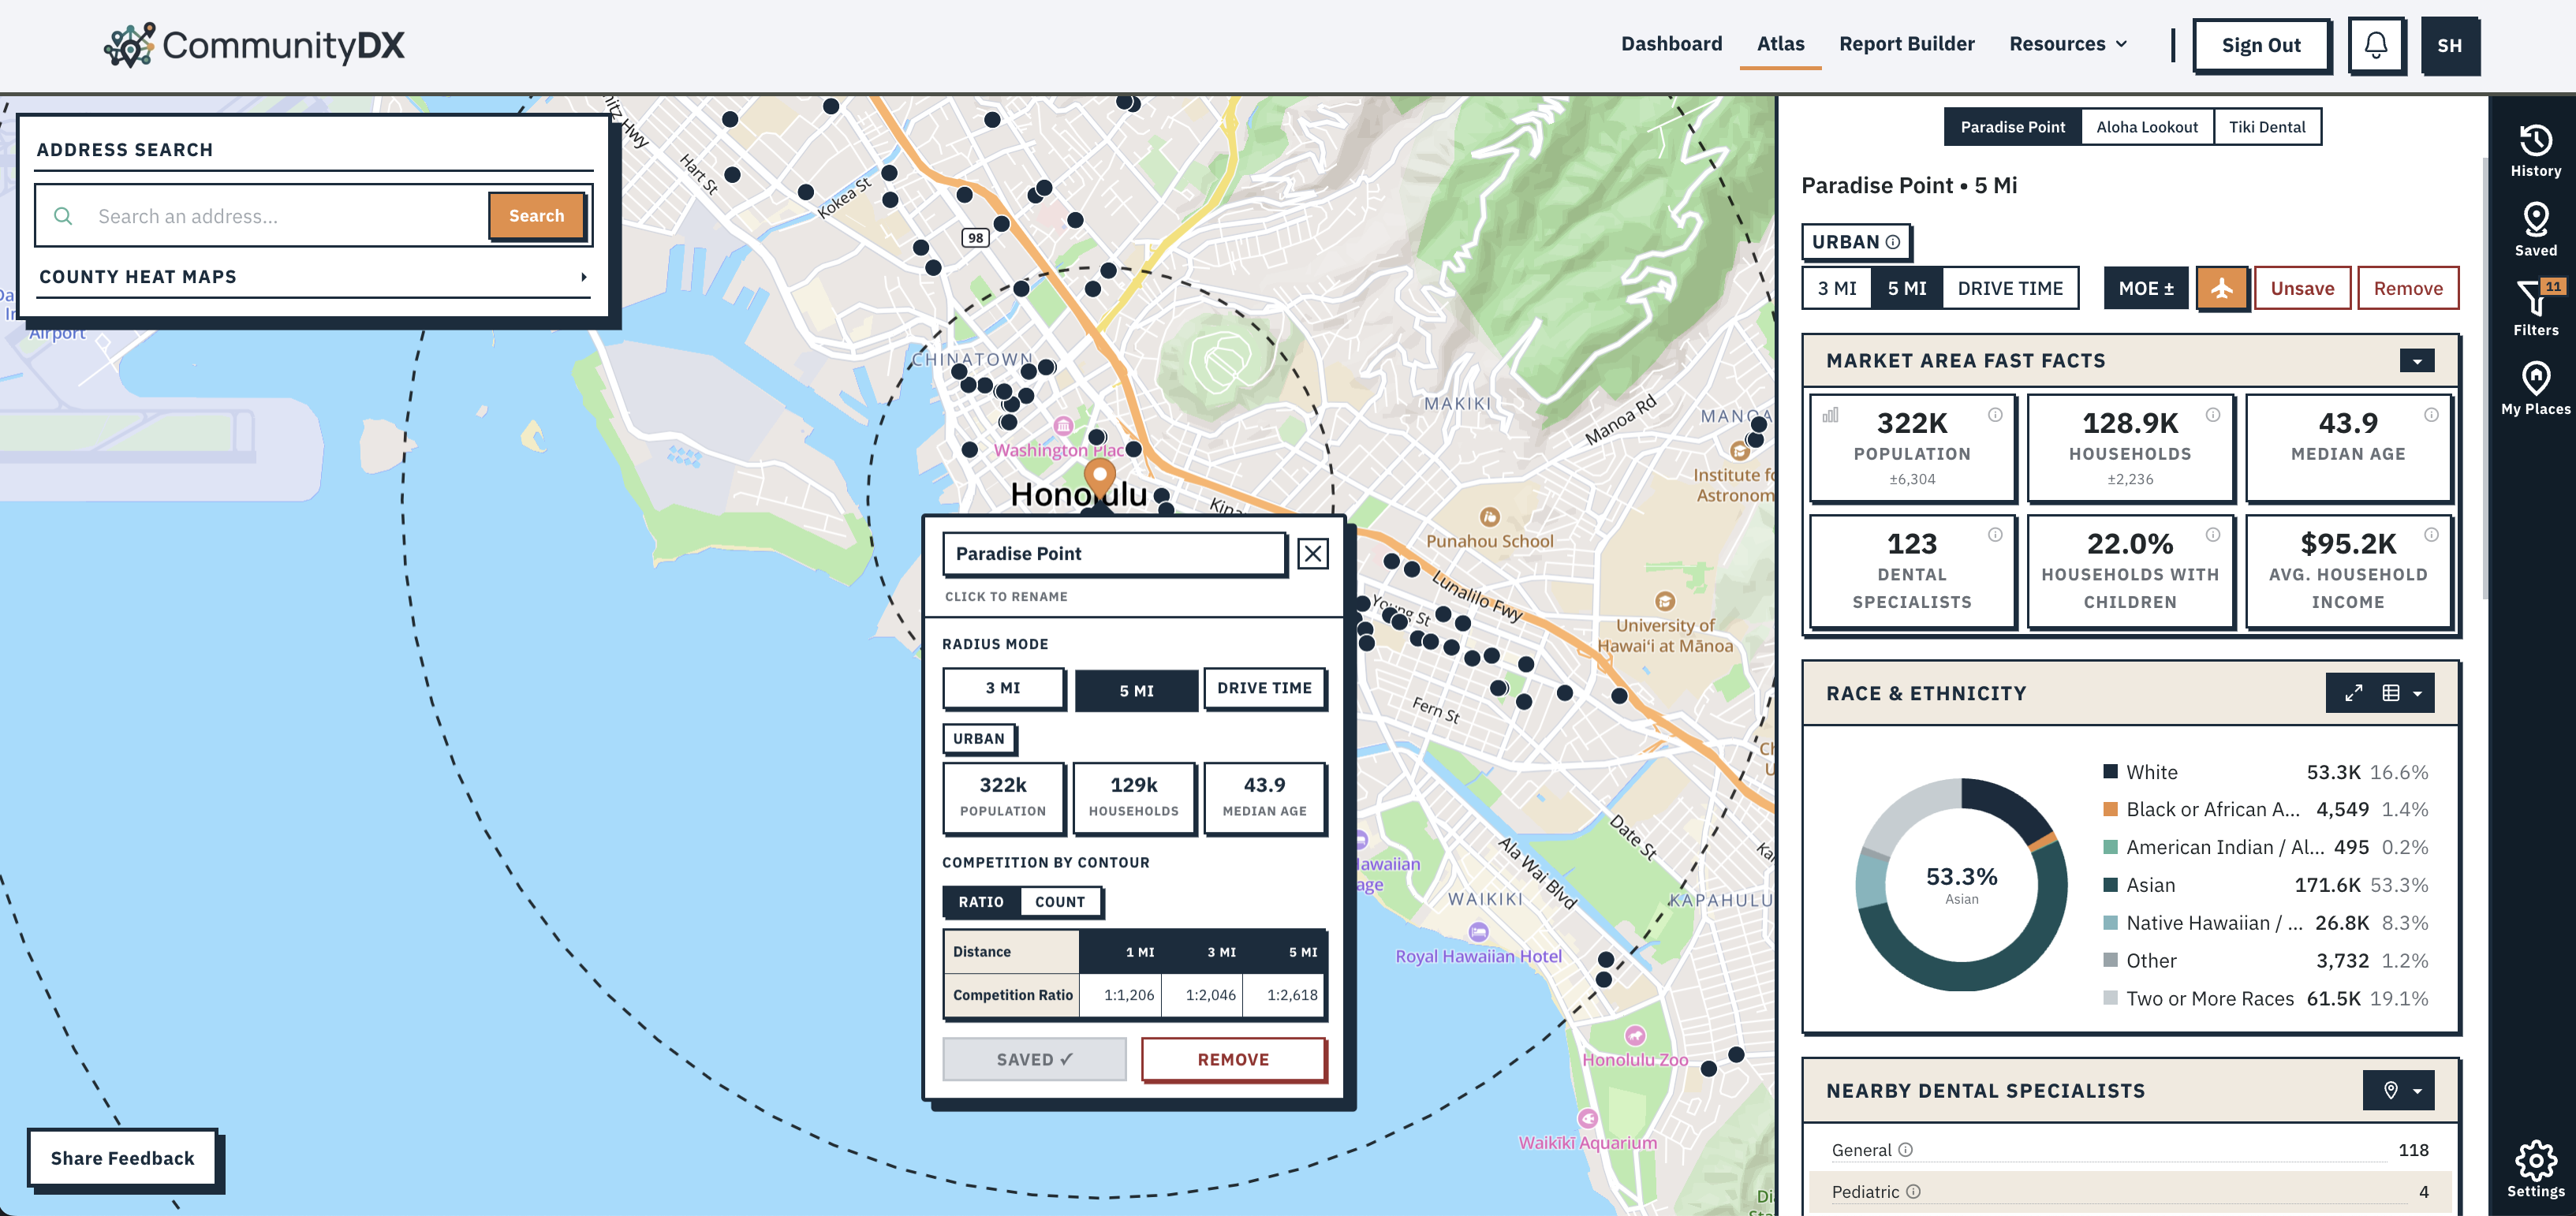
Task: Open Share Feedback
Action: click(x=123, y=1158)
